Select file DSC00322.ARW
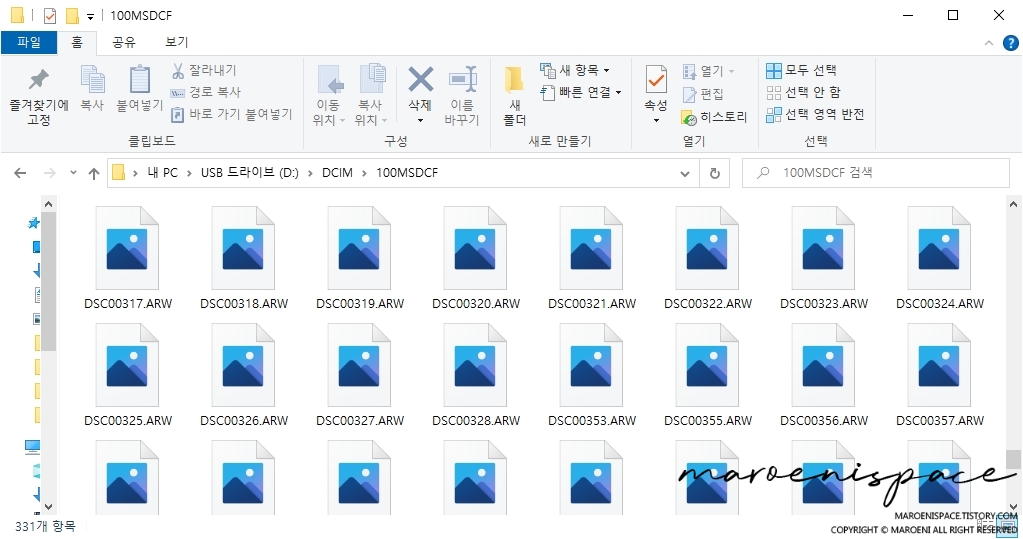 pyautogui.click(x=708, y=258)
